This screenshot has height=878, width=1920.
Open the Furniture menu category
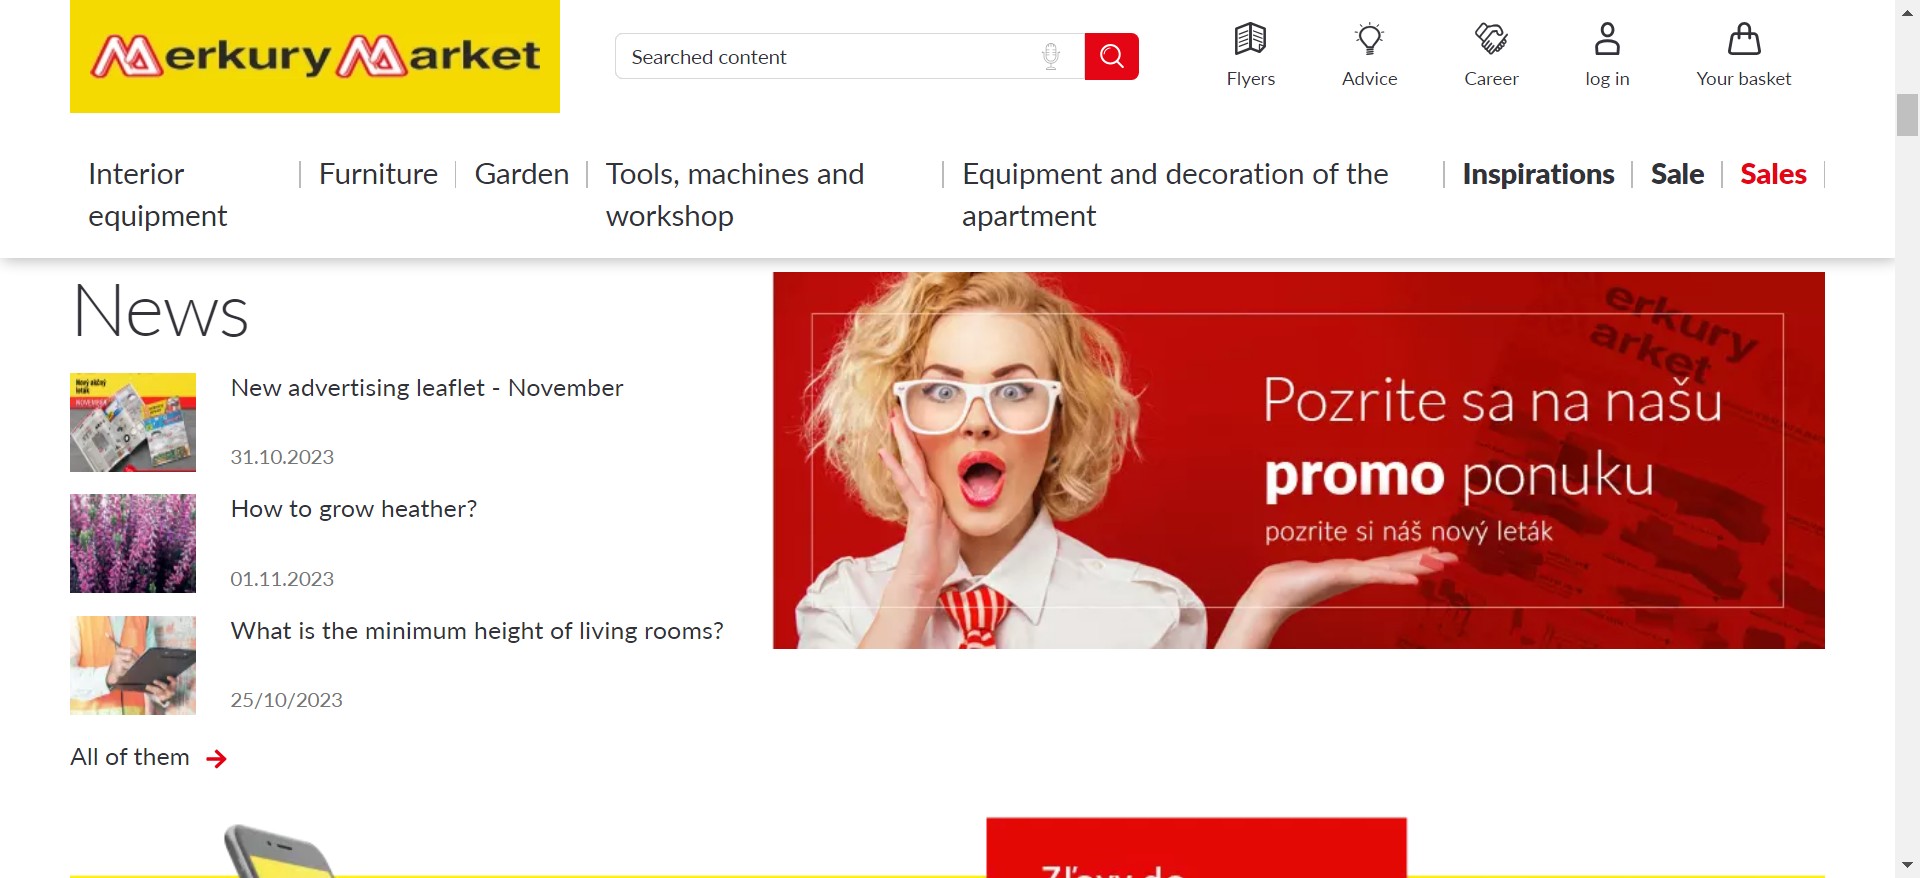pyautogui.click(x=378, y=174)
